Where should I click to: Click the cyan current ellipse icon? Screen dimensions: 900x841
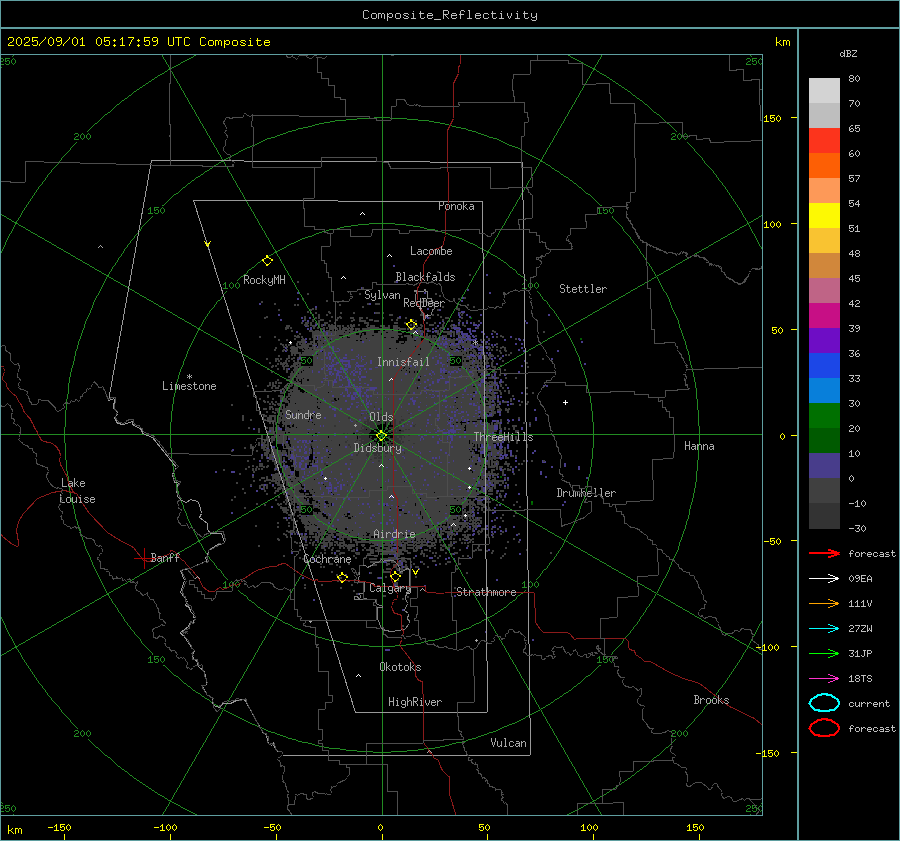[x=824, y=703]
